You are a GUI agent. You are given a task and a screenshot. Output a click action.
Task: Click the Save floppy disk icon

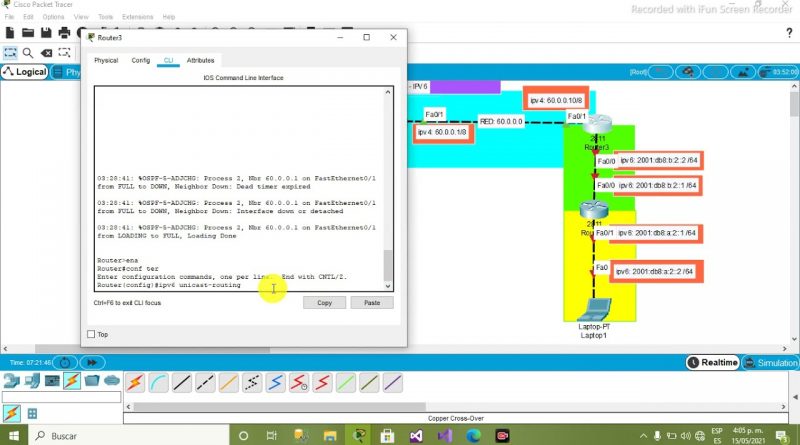click(46, 33)
